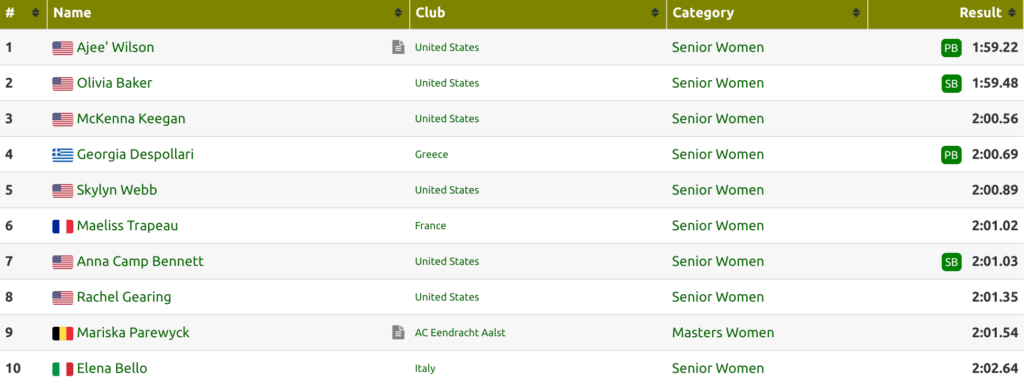
Task: Open document icon beside Ajee' Wilson
Action: click(x=398, y=47)
